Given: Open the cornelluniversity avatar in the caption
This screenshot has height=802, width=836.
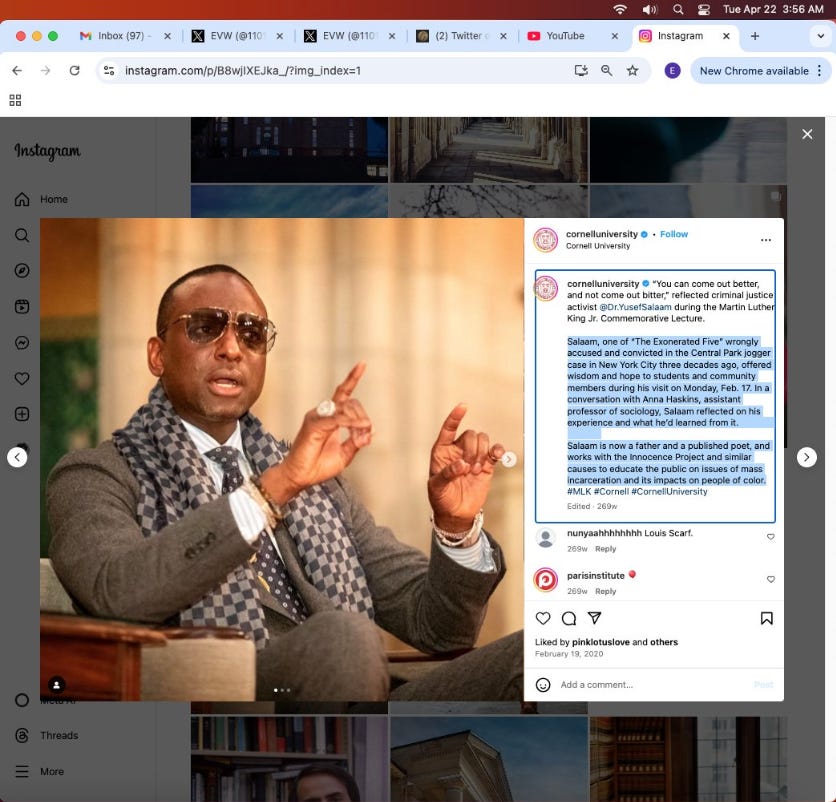Looking at the screenshot, I should [546, 289].
